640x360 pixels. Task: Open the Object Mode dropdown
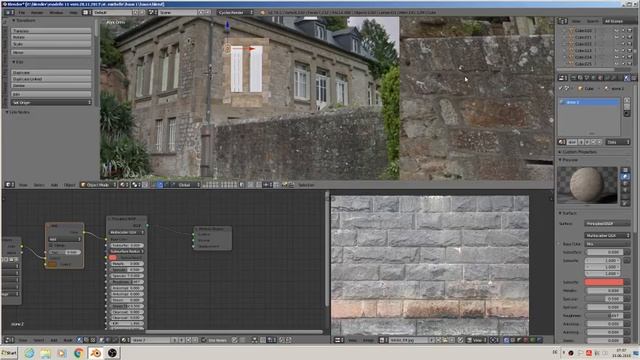[98, 185]
